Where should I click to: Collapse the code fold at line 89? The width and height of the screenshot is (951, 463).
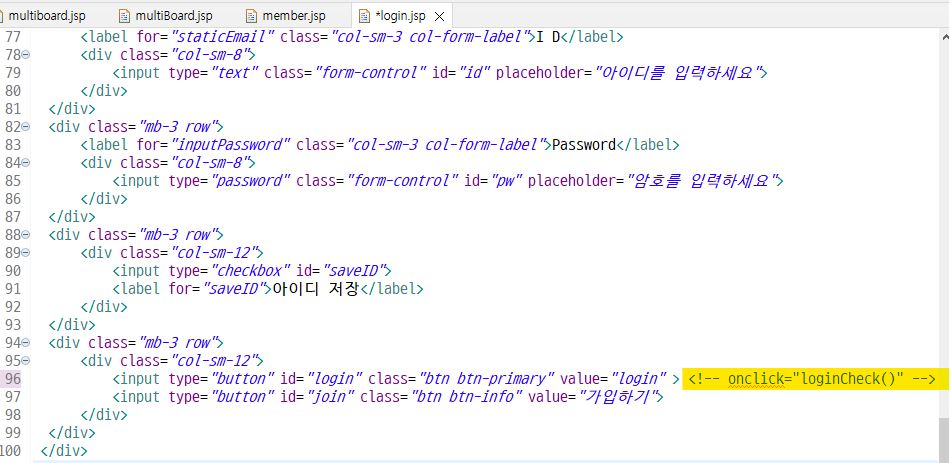26,252
